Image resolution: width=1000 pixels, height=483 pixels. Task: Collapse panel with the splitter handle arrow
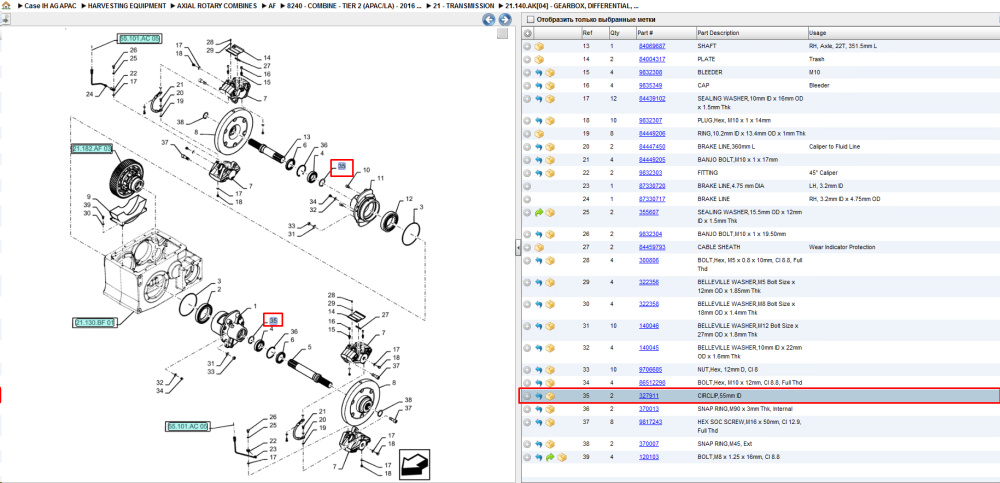[x=517, y=249]
